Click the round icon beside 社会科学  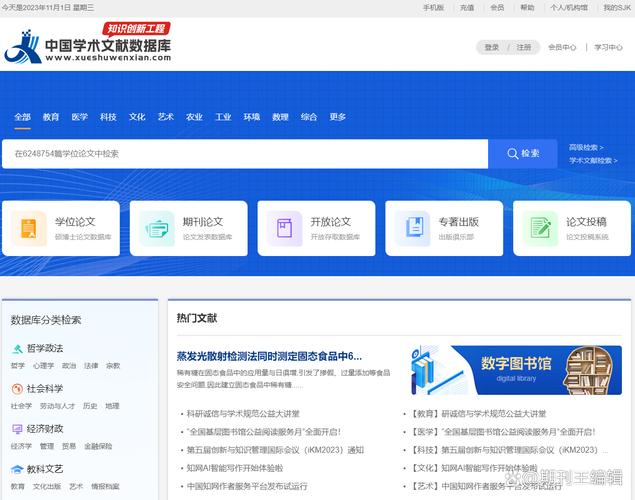pyautogui.click(x=17, y=389)
